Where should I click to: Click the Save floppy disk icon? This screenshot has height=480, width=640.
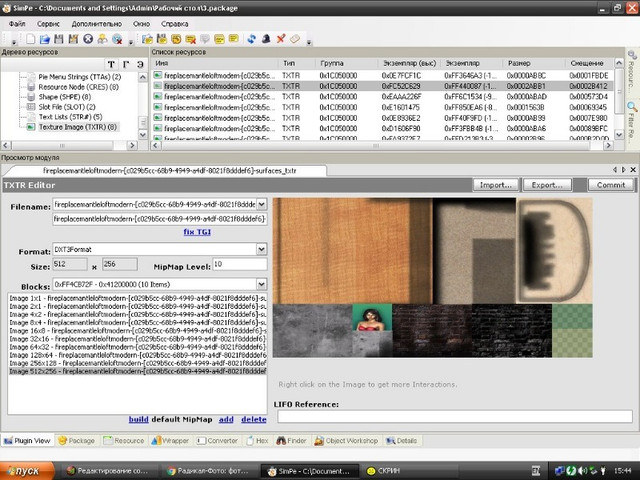click(59, 39)
